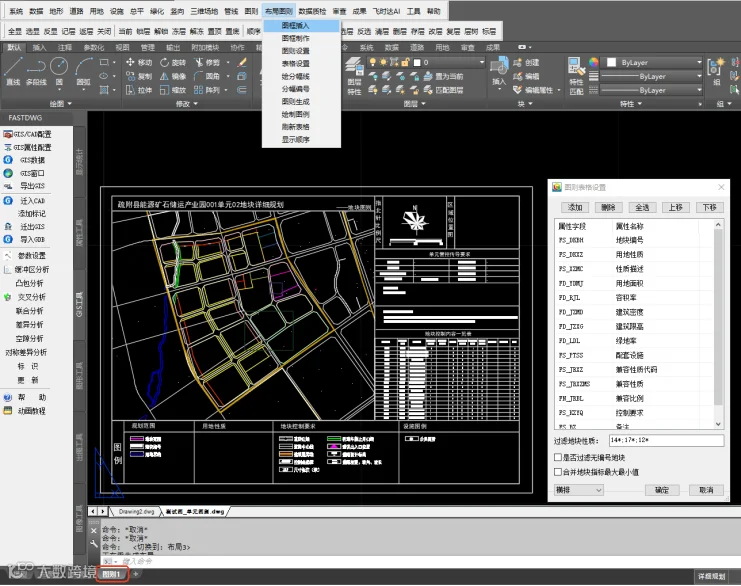Choose 图则设置 from the open menu
Image resolution: width=741 pixels, height=586 pixels.
click(x=296, y=51)
